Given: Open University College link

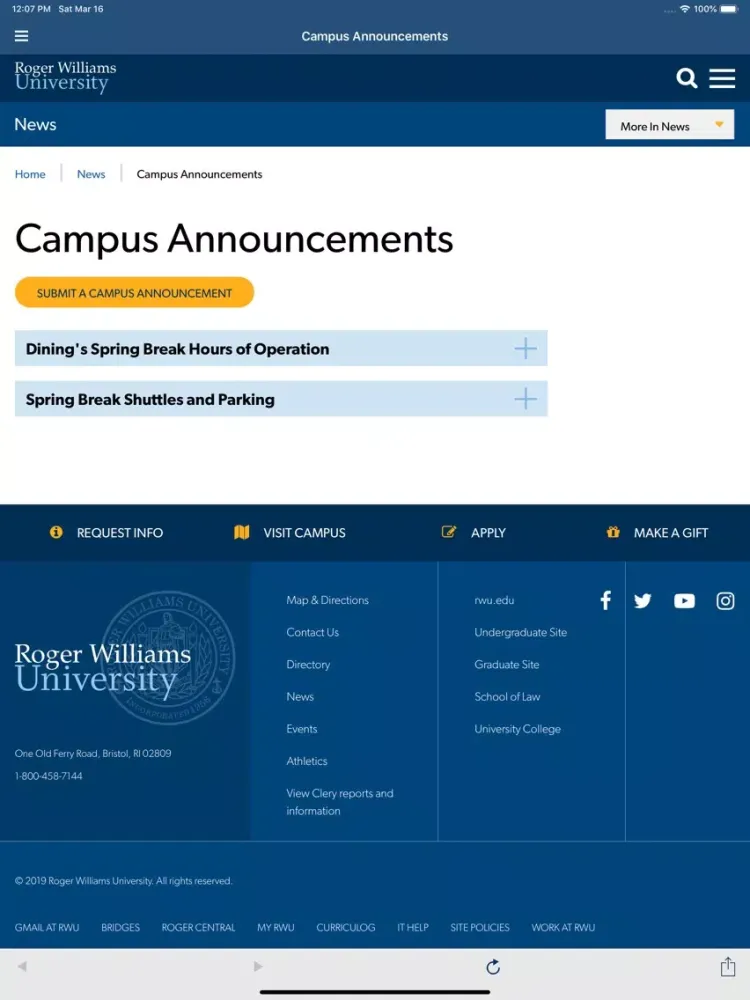Looking at the screenshot, I should (x=517, y=729).
